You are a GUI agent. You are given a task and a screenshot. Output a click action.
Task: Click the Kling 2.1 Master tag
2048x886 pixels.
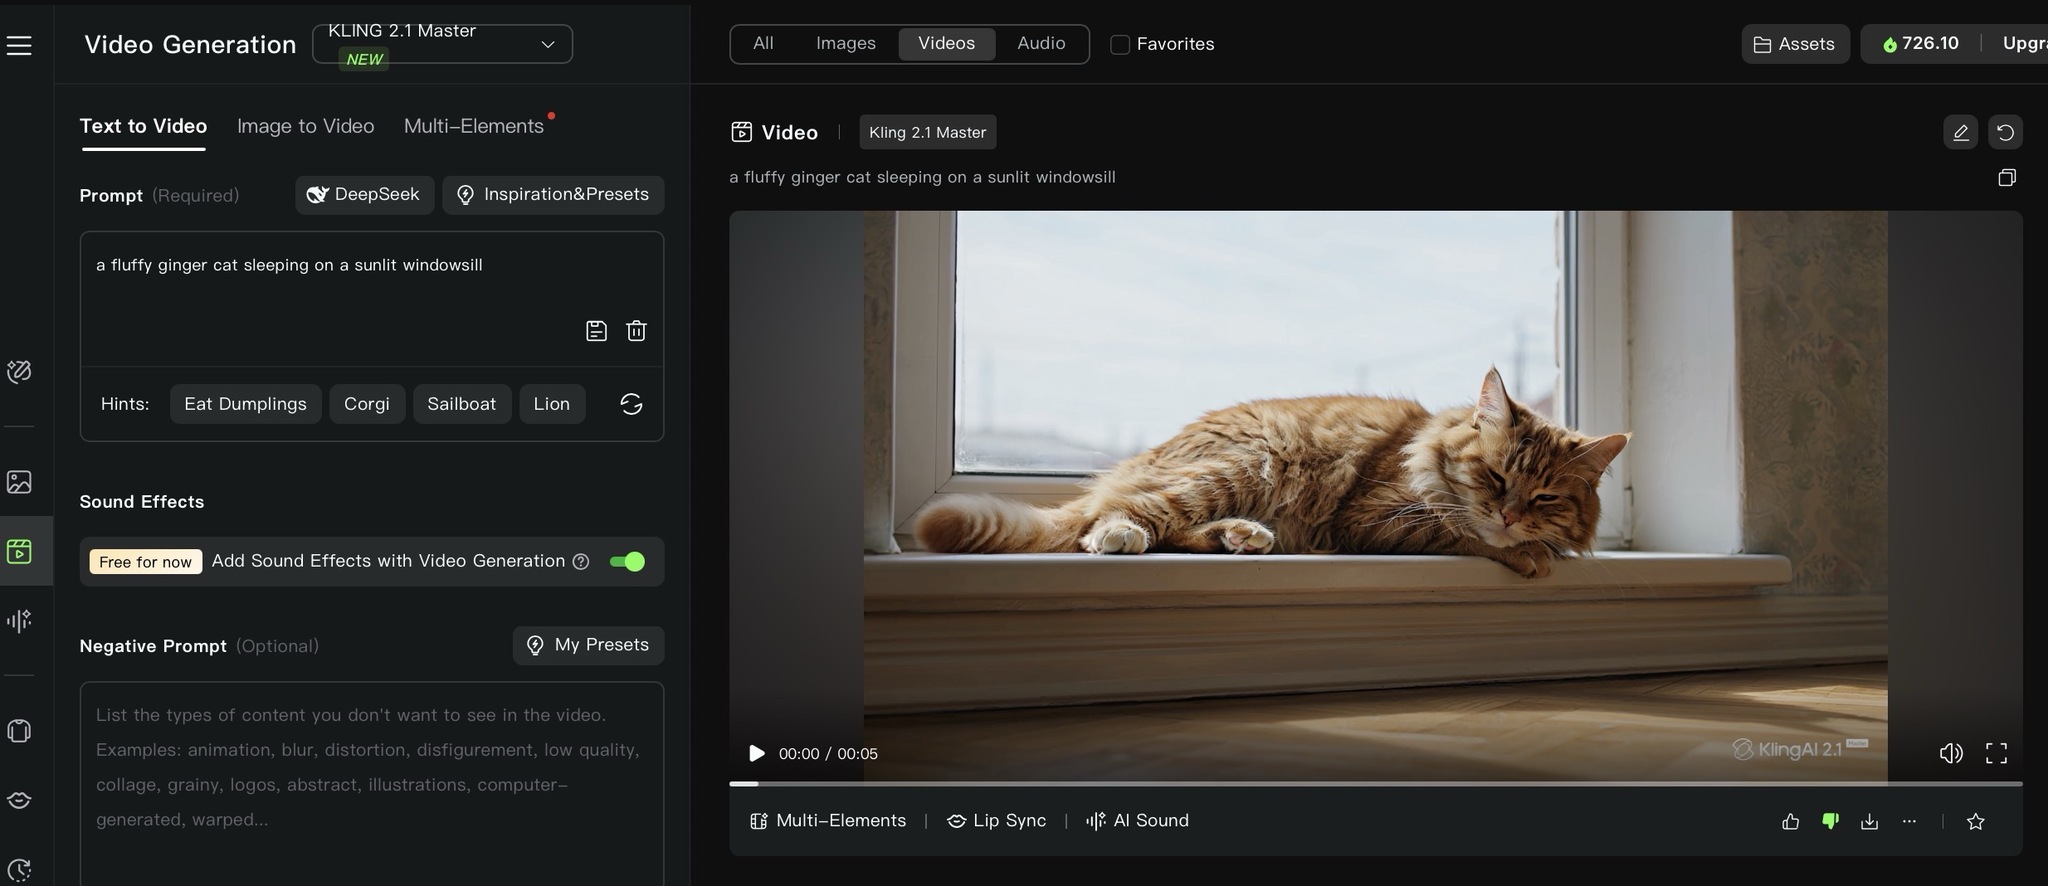927,132
